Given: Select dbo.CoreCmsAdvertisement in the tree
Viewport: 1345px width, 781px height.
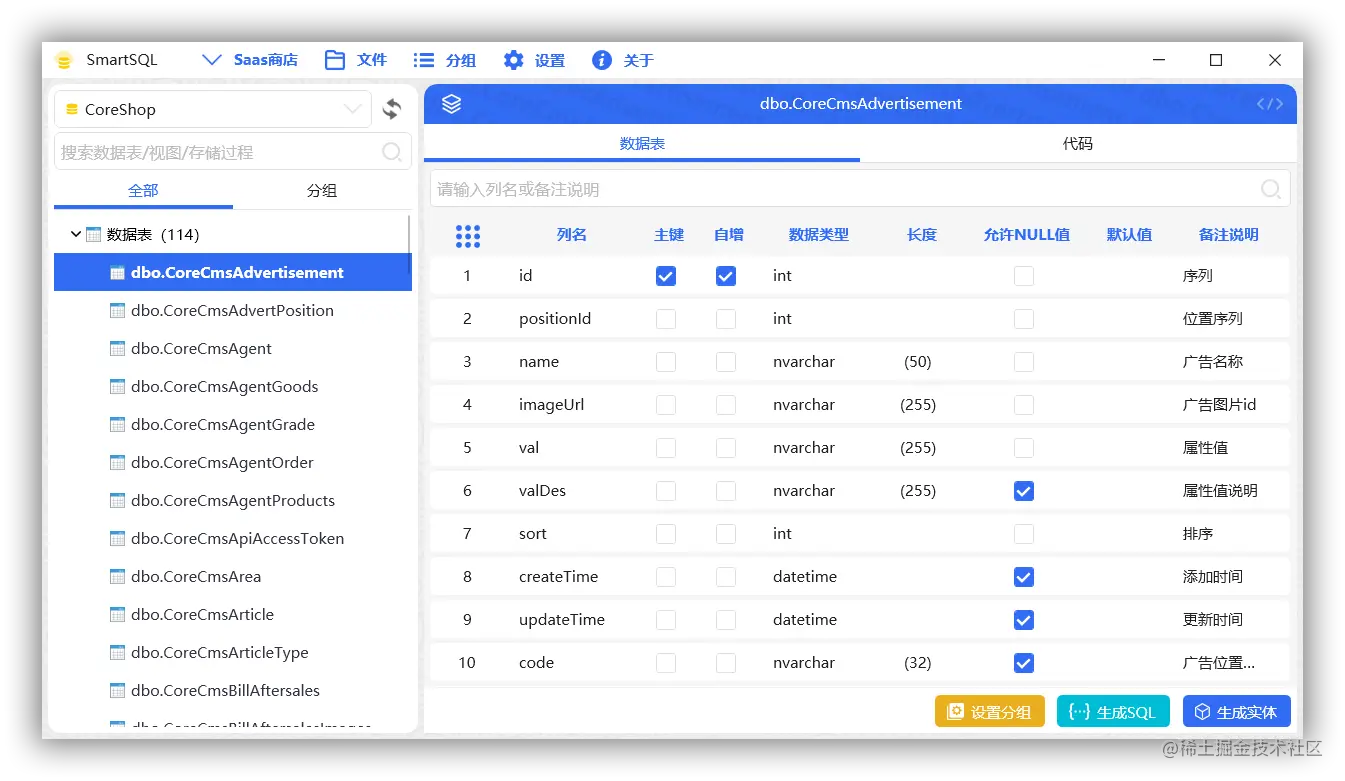Looking at the screenshot, I should coord(232,272).
